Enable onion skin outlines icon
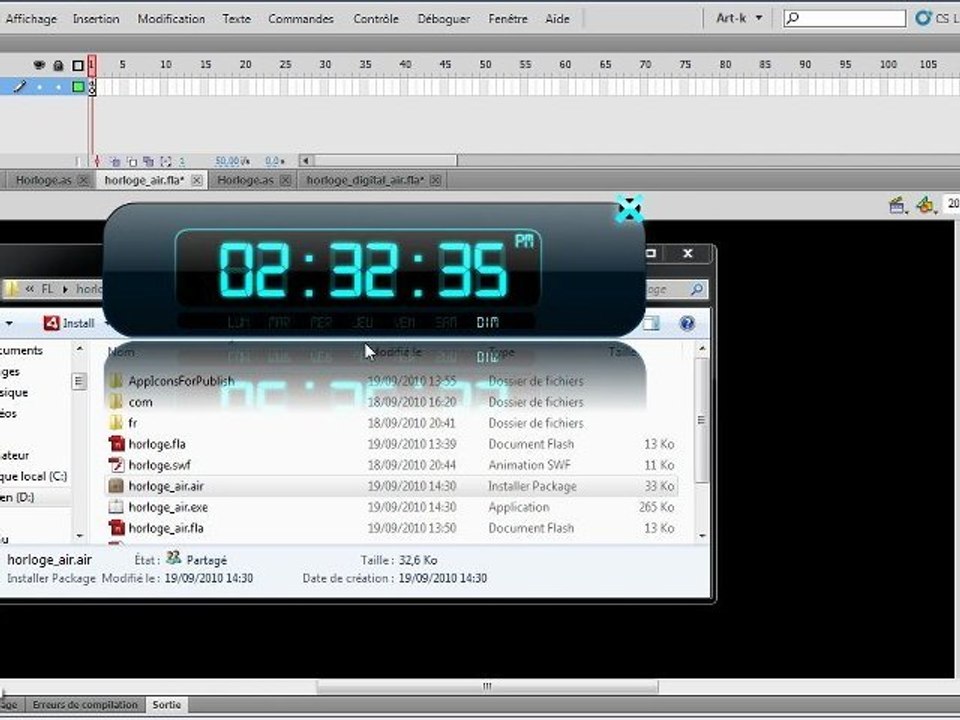This screenshot has height=720, width=960. click(x=132, y=162)
